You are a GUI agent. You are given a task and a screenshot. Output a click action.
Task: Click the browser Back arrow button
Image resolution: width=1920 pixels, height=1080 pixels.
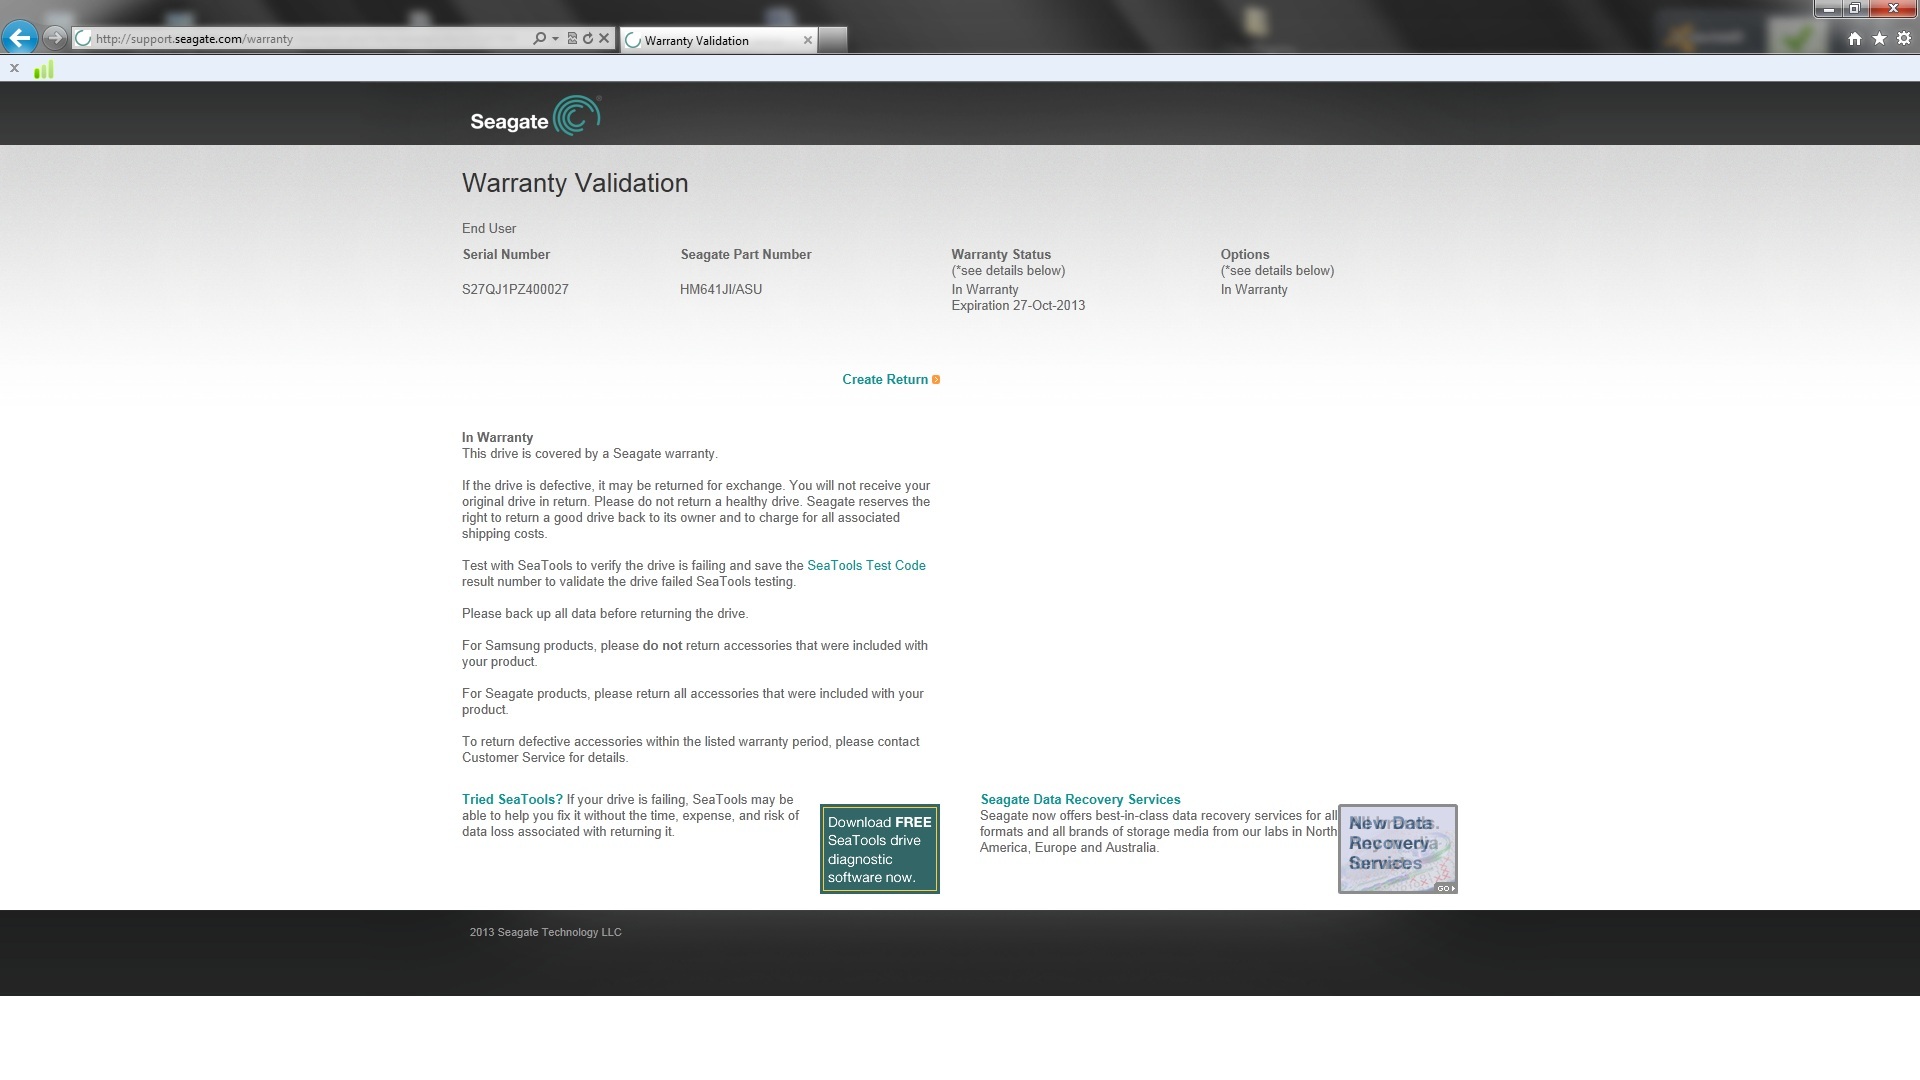click(x=20, y=38)
